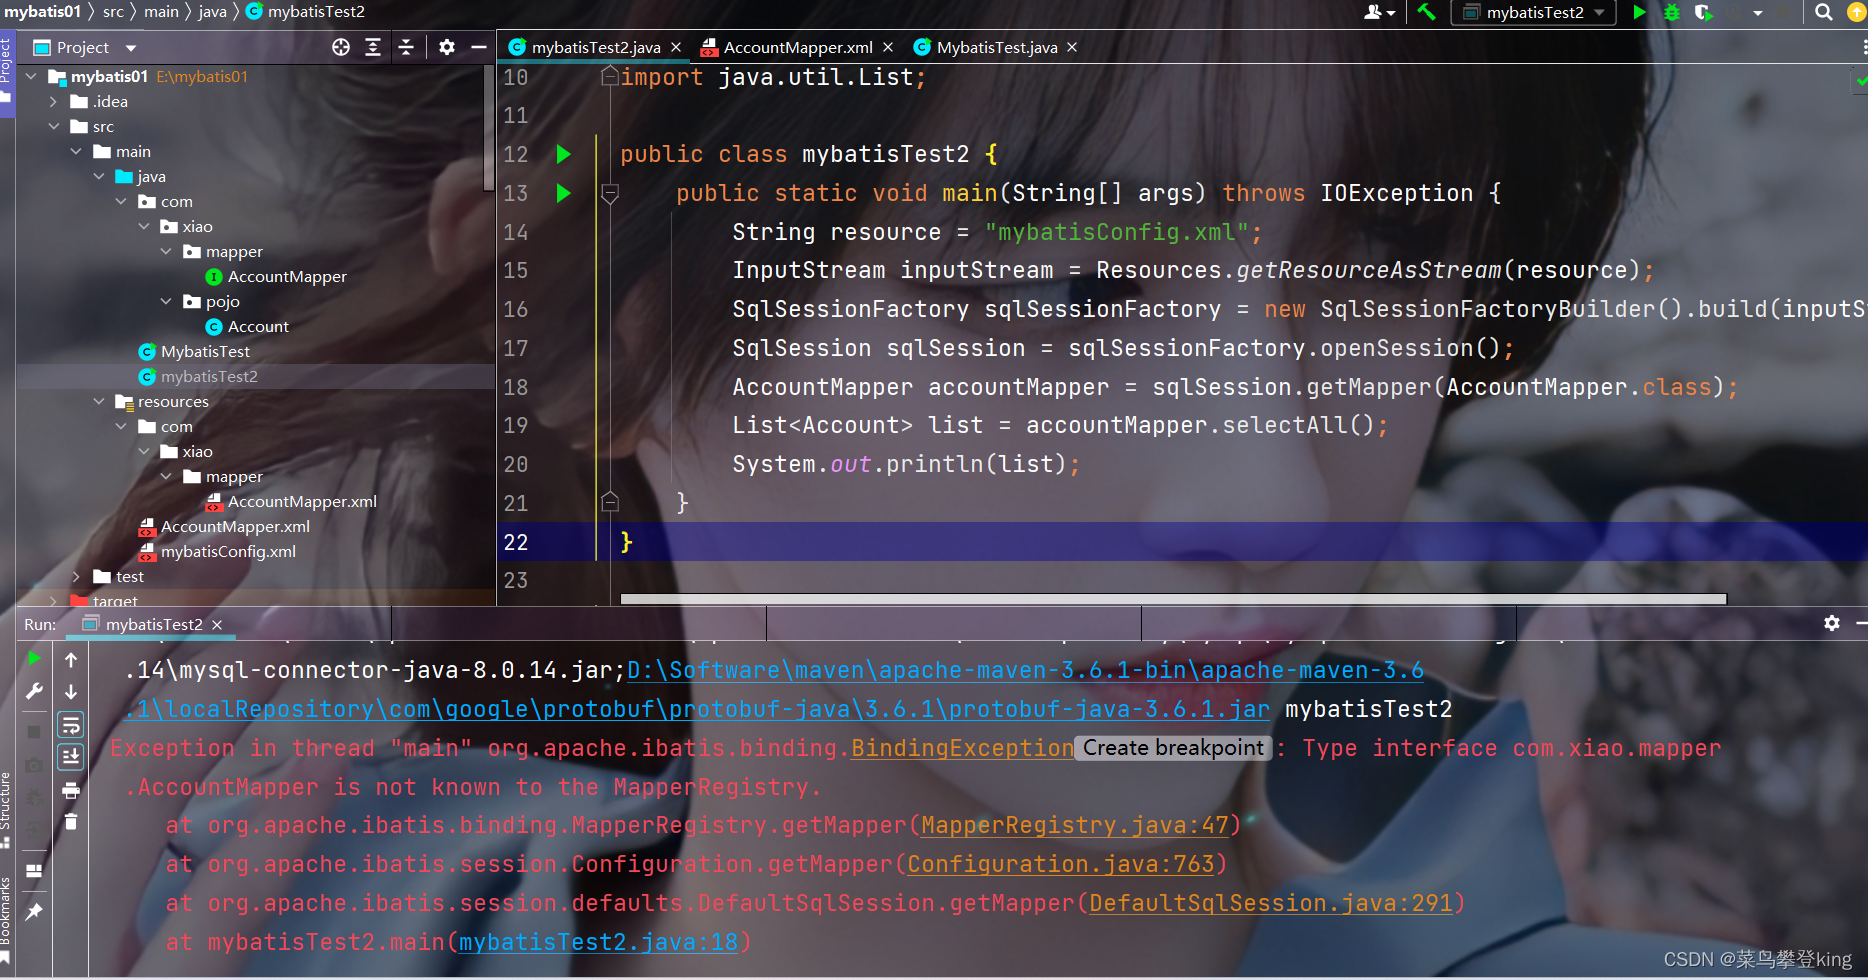The width and height of the screenshot is (1868, 980).
Task: Collapse the mapper folder in the tree
Action: (x=166, y=251)
